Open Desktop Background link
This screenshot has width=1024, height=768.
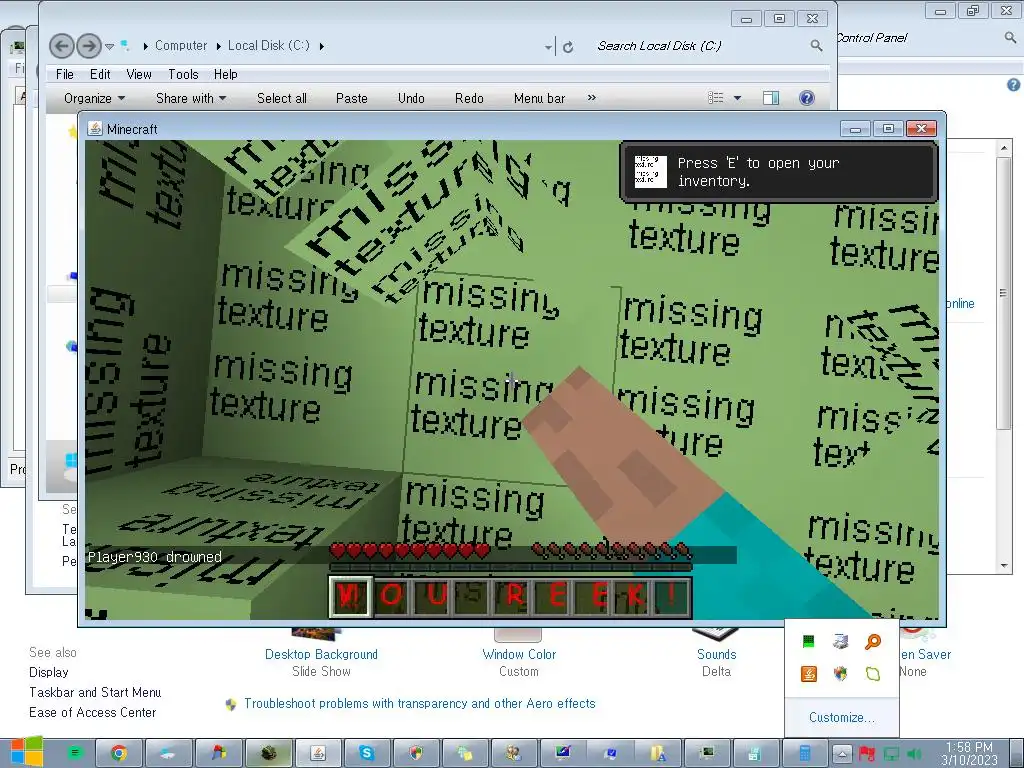tap(321, 654)
